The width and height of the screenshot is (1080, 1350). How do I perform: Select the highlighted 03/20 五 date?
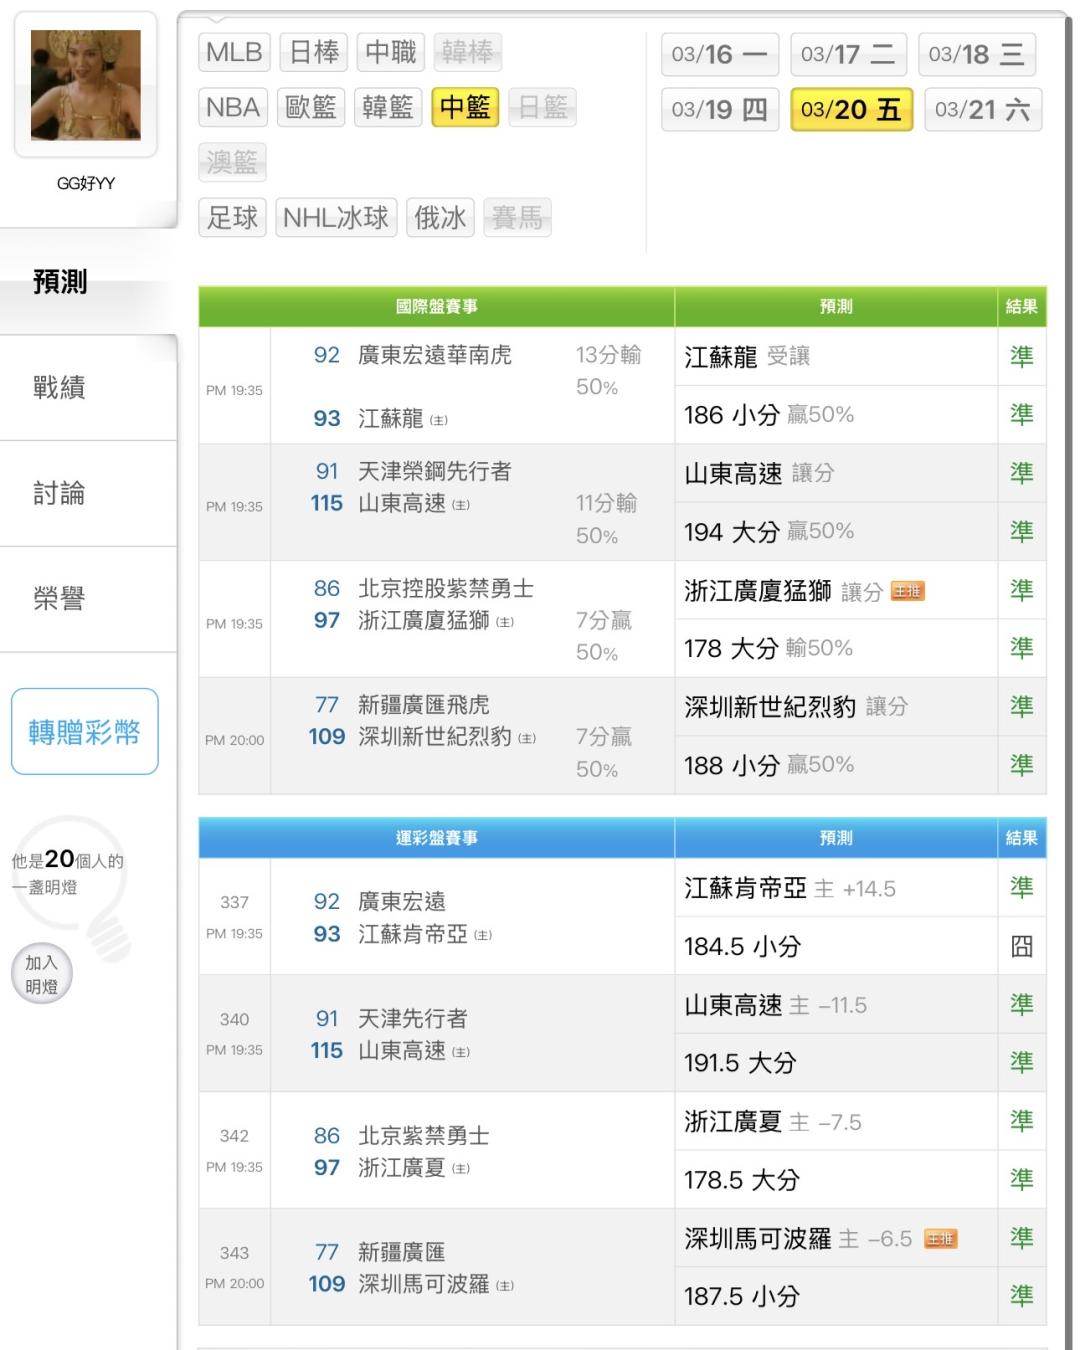pos(851,109)
